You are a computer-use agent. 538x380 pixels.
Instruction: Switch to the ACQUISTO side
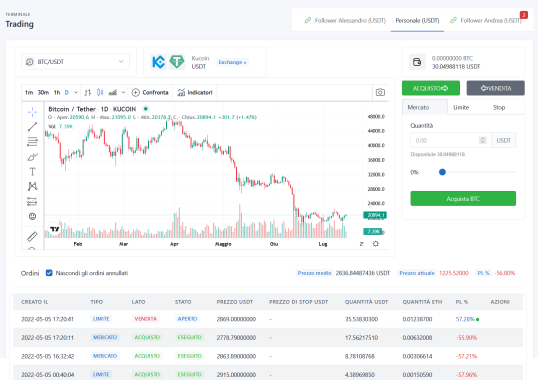tap(431, 88)
